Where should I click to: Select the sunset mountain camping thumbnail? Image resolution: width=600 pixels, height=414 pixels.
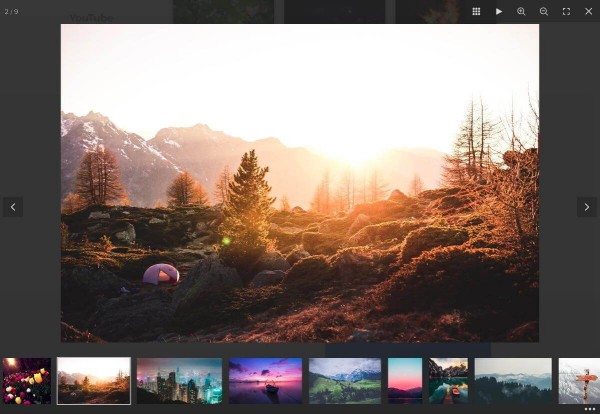[94, 380]
